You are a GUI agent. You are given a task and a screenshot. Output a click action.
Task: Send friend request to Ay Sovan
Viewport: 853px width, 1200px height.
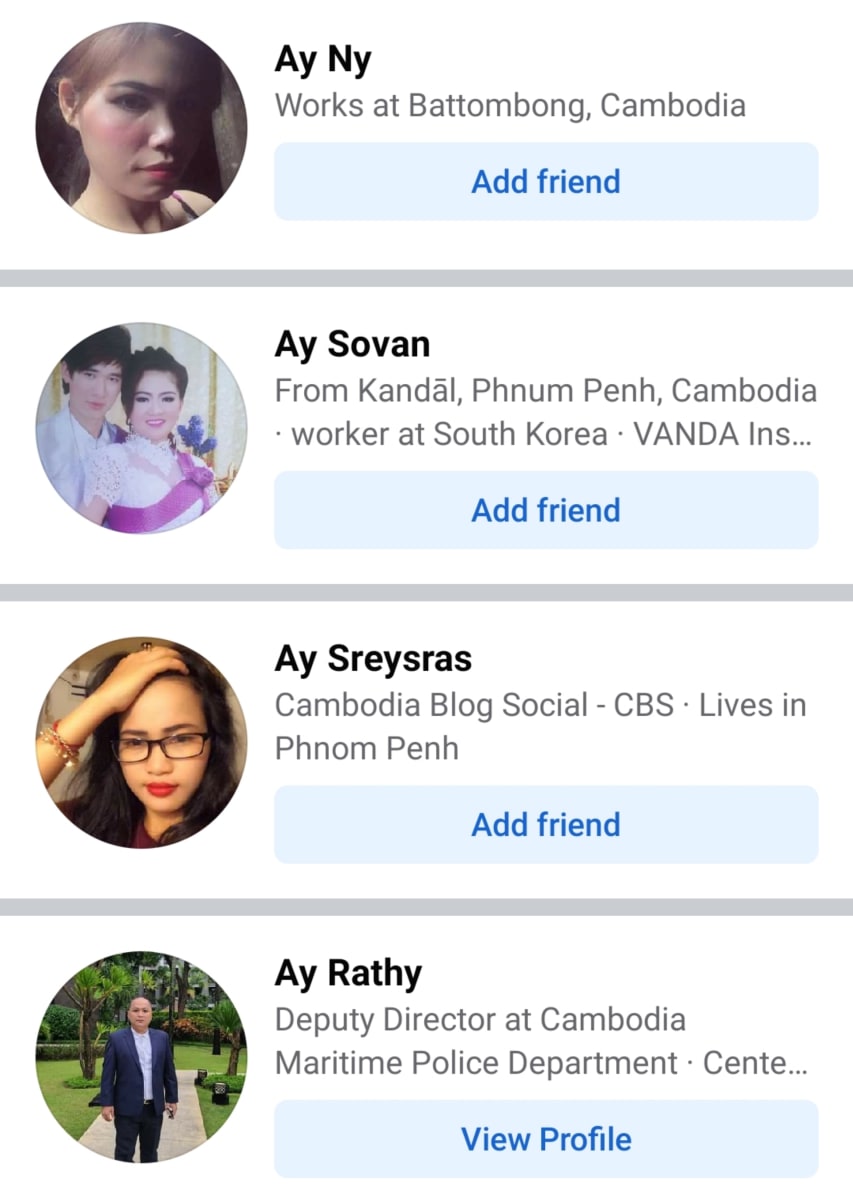(x=546, y=510)
